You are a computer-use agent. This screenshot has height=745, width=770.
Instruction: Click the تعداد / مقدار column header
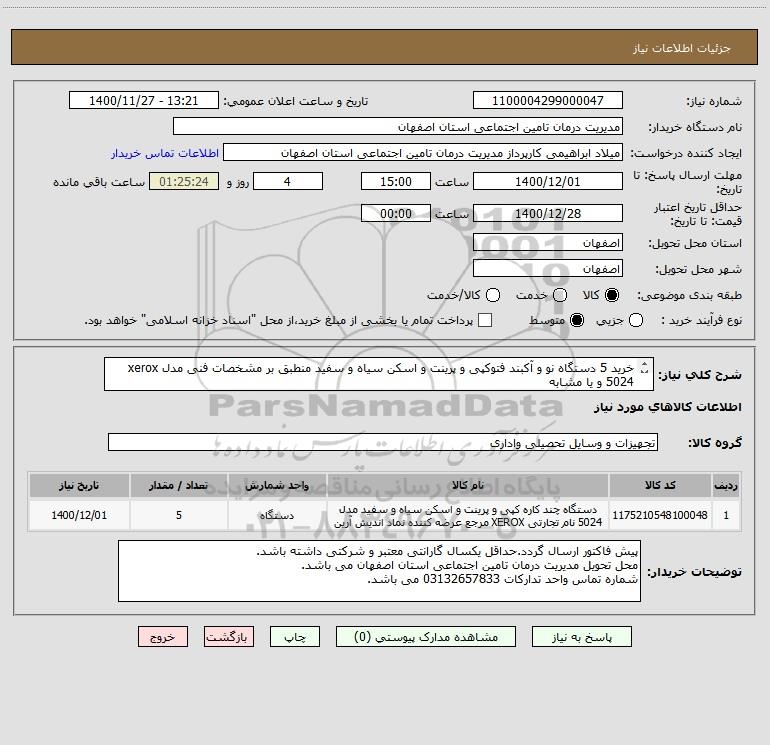pos(179,485)
